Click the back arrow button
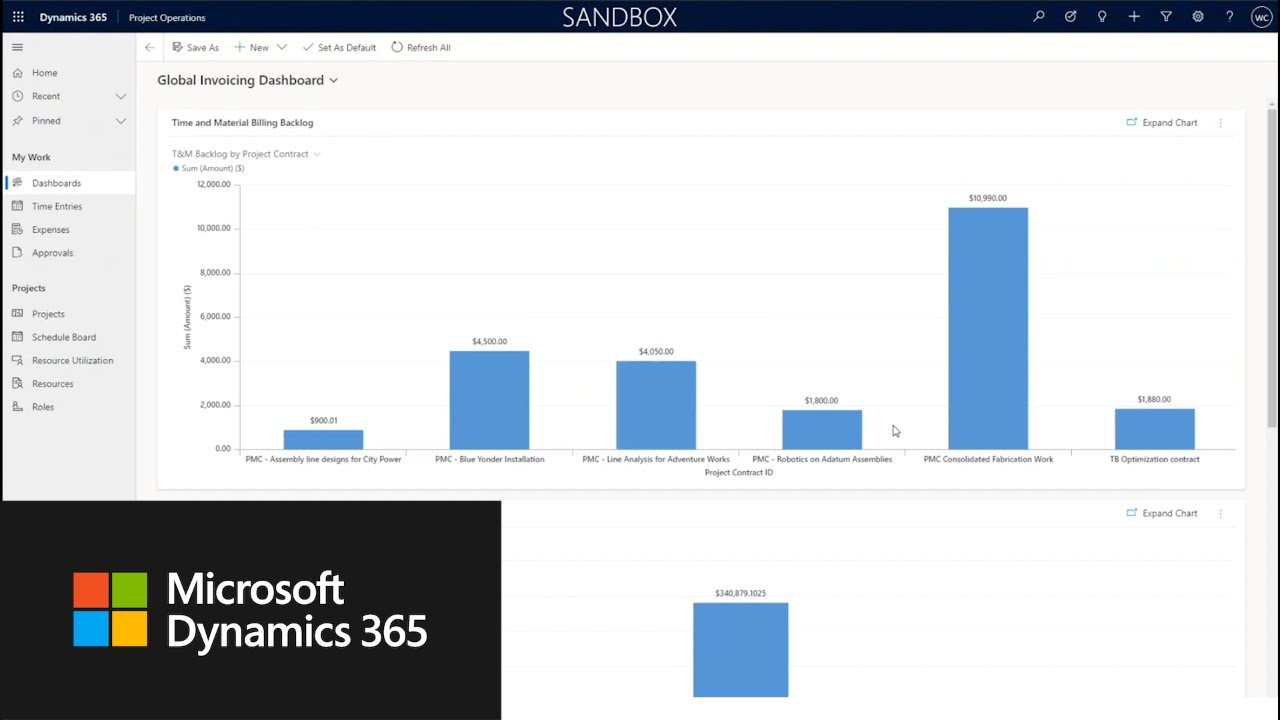The image size is (1280, 720). (x=150, y=47)
